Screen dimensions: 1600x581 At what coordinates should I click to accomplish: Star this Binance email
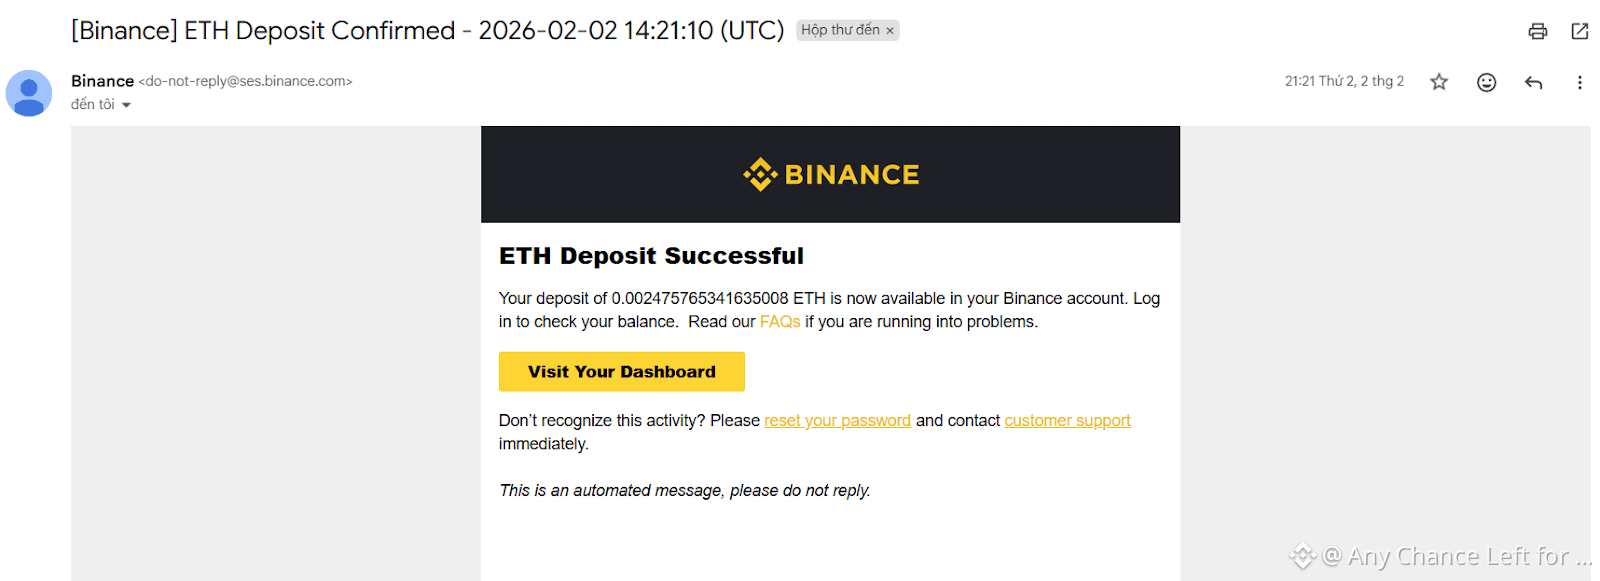coord(1439,82)
